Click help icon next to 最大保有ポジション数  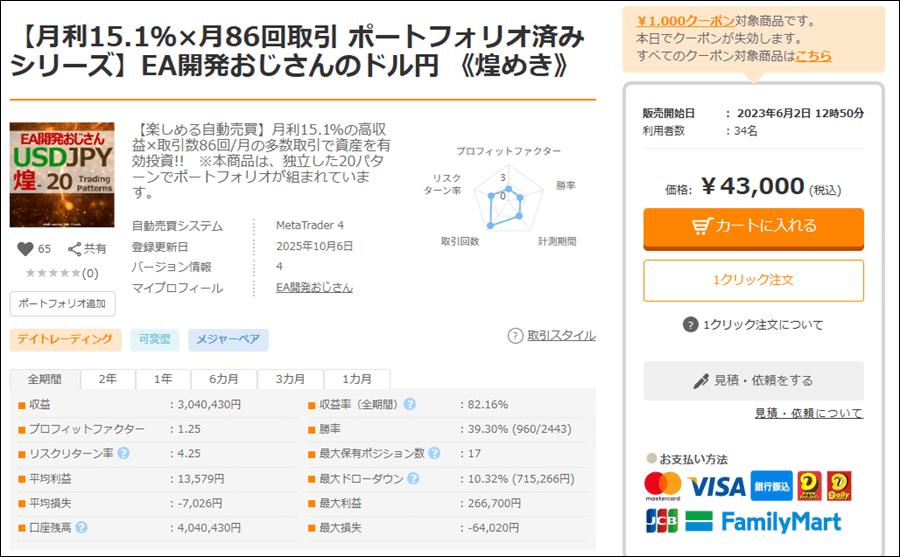(434, 453)
